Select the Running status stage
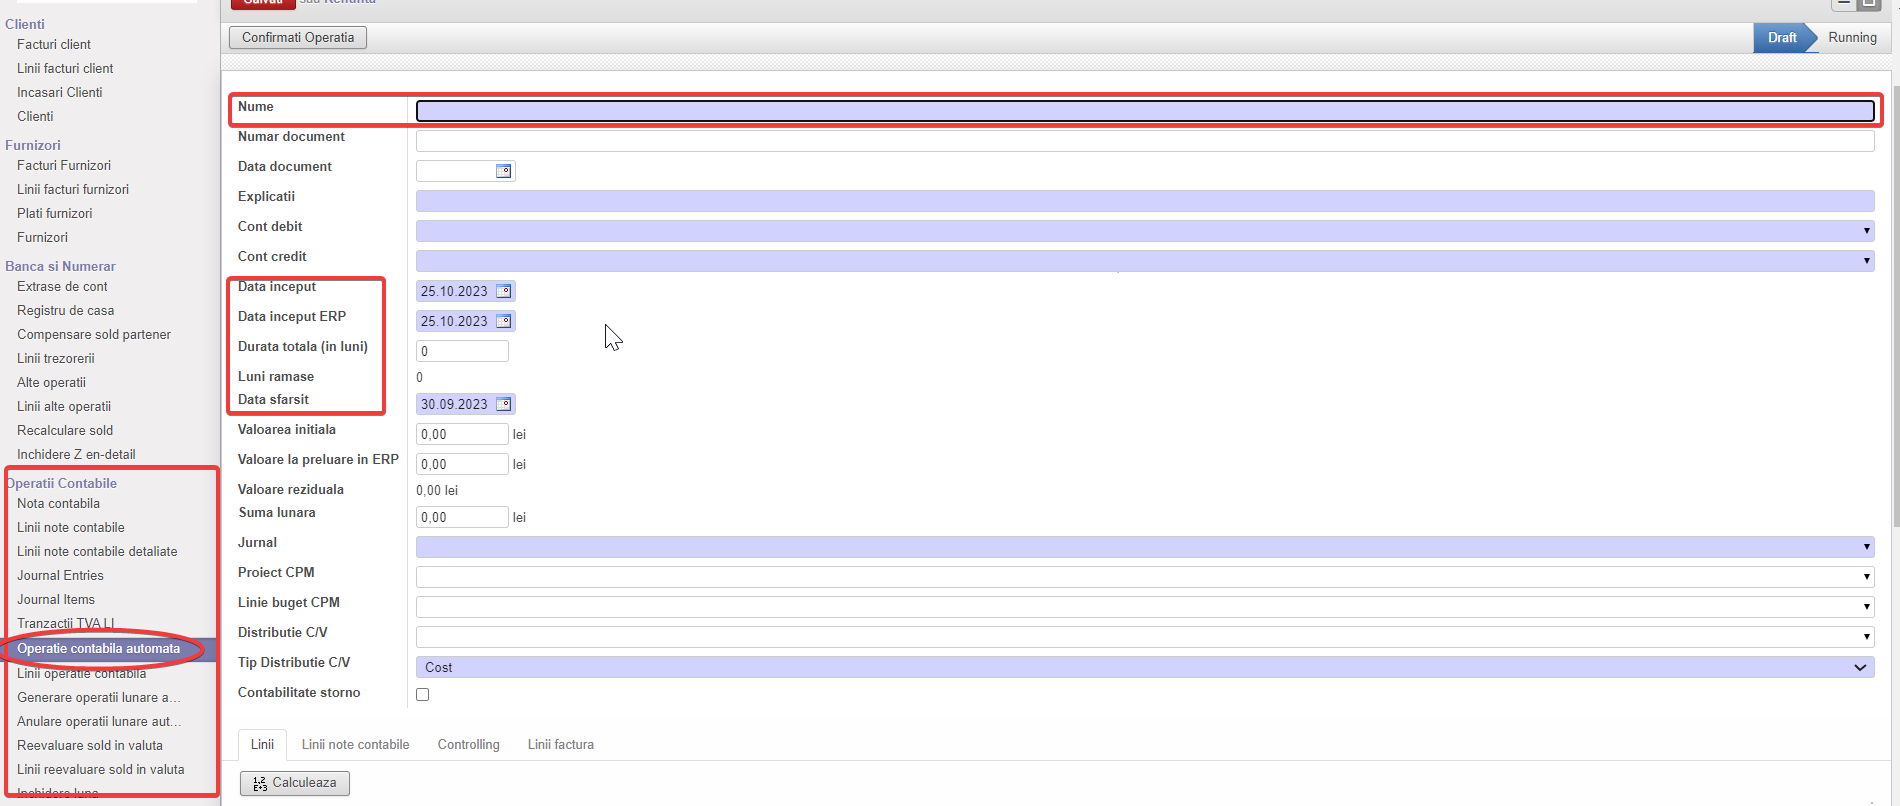Viewport: 1900px width, 806px height. (x=1852, y=38)
